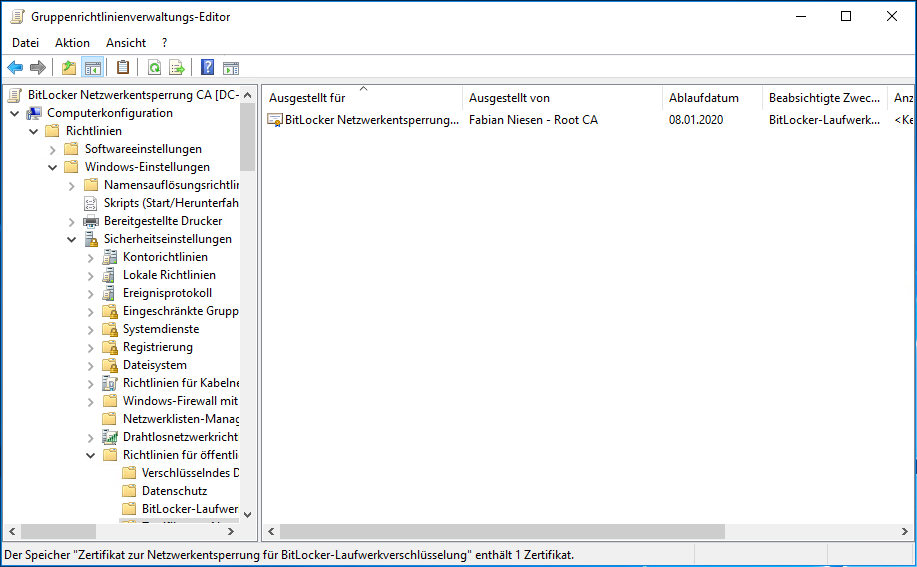The image size is (917, 567).
Task: Click the tree pane vertical scrollbar thumb
Action: click(247, 137)
